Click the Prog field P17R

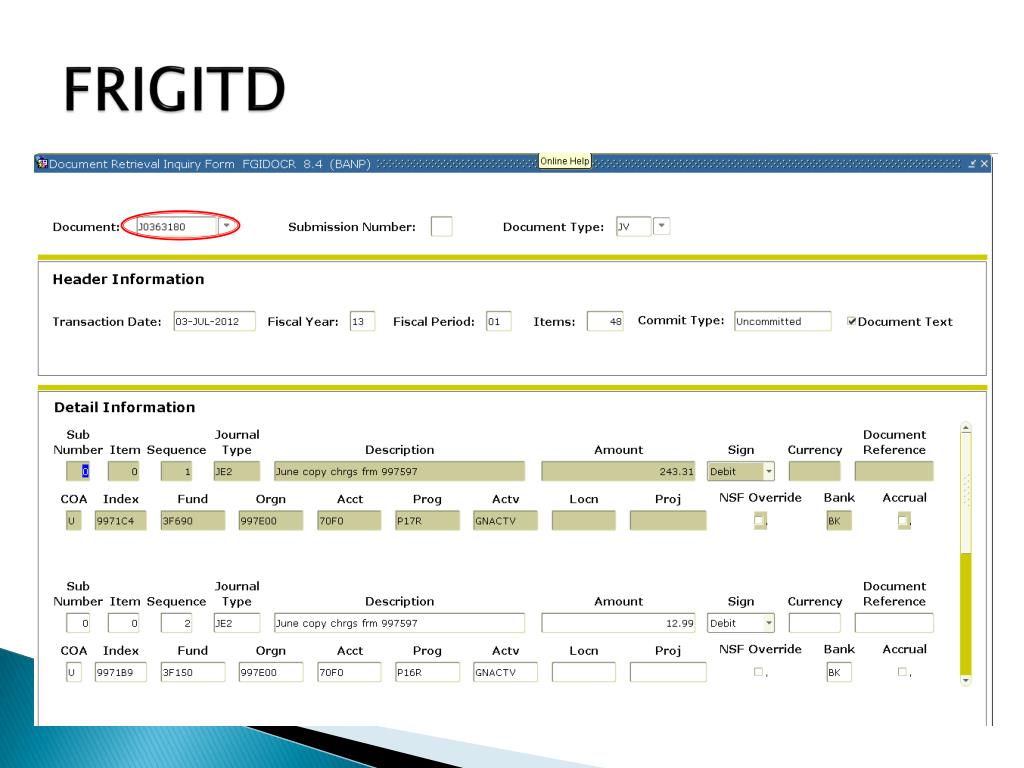pos(427,521)
